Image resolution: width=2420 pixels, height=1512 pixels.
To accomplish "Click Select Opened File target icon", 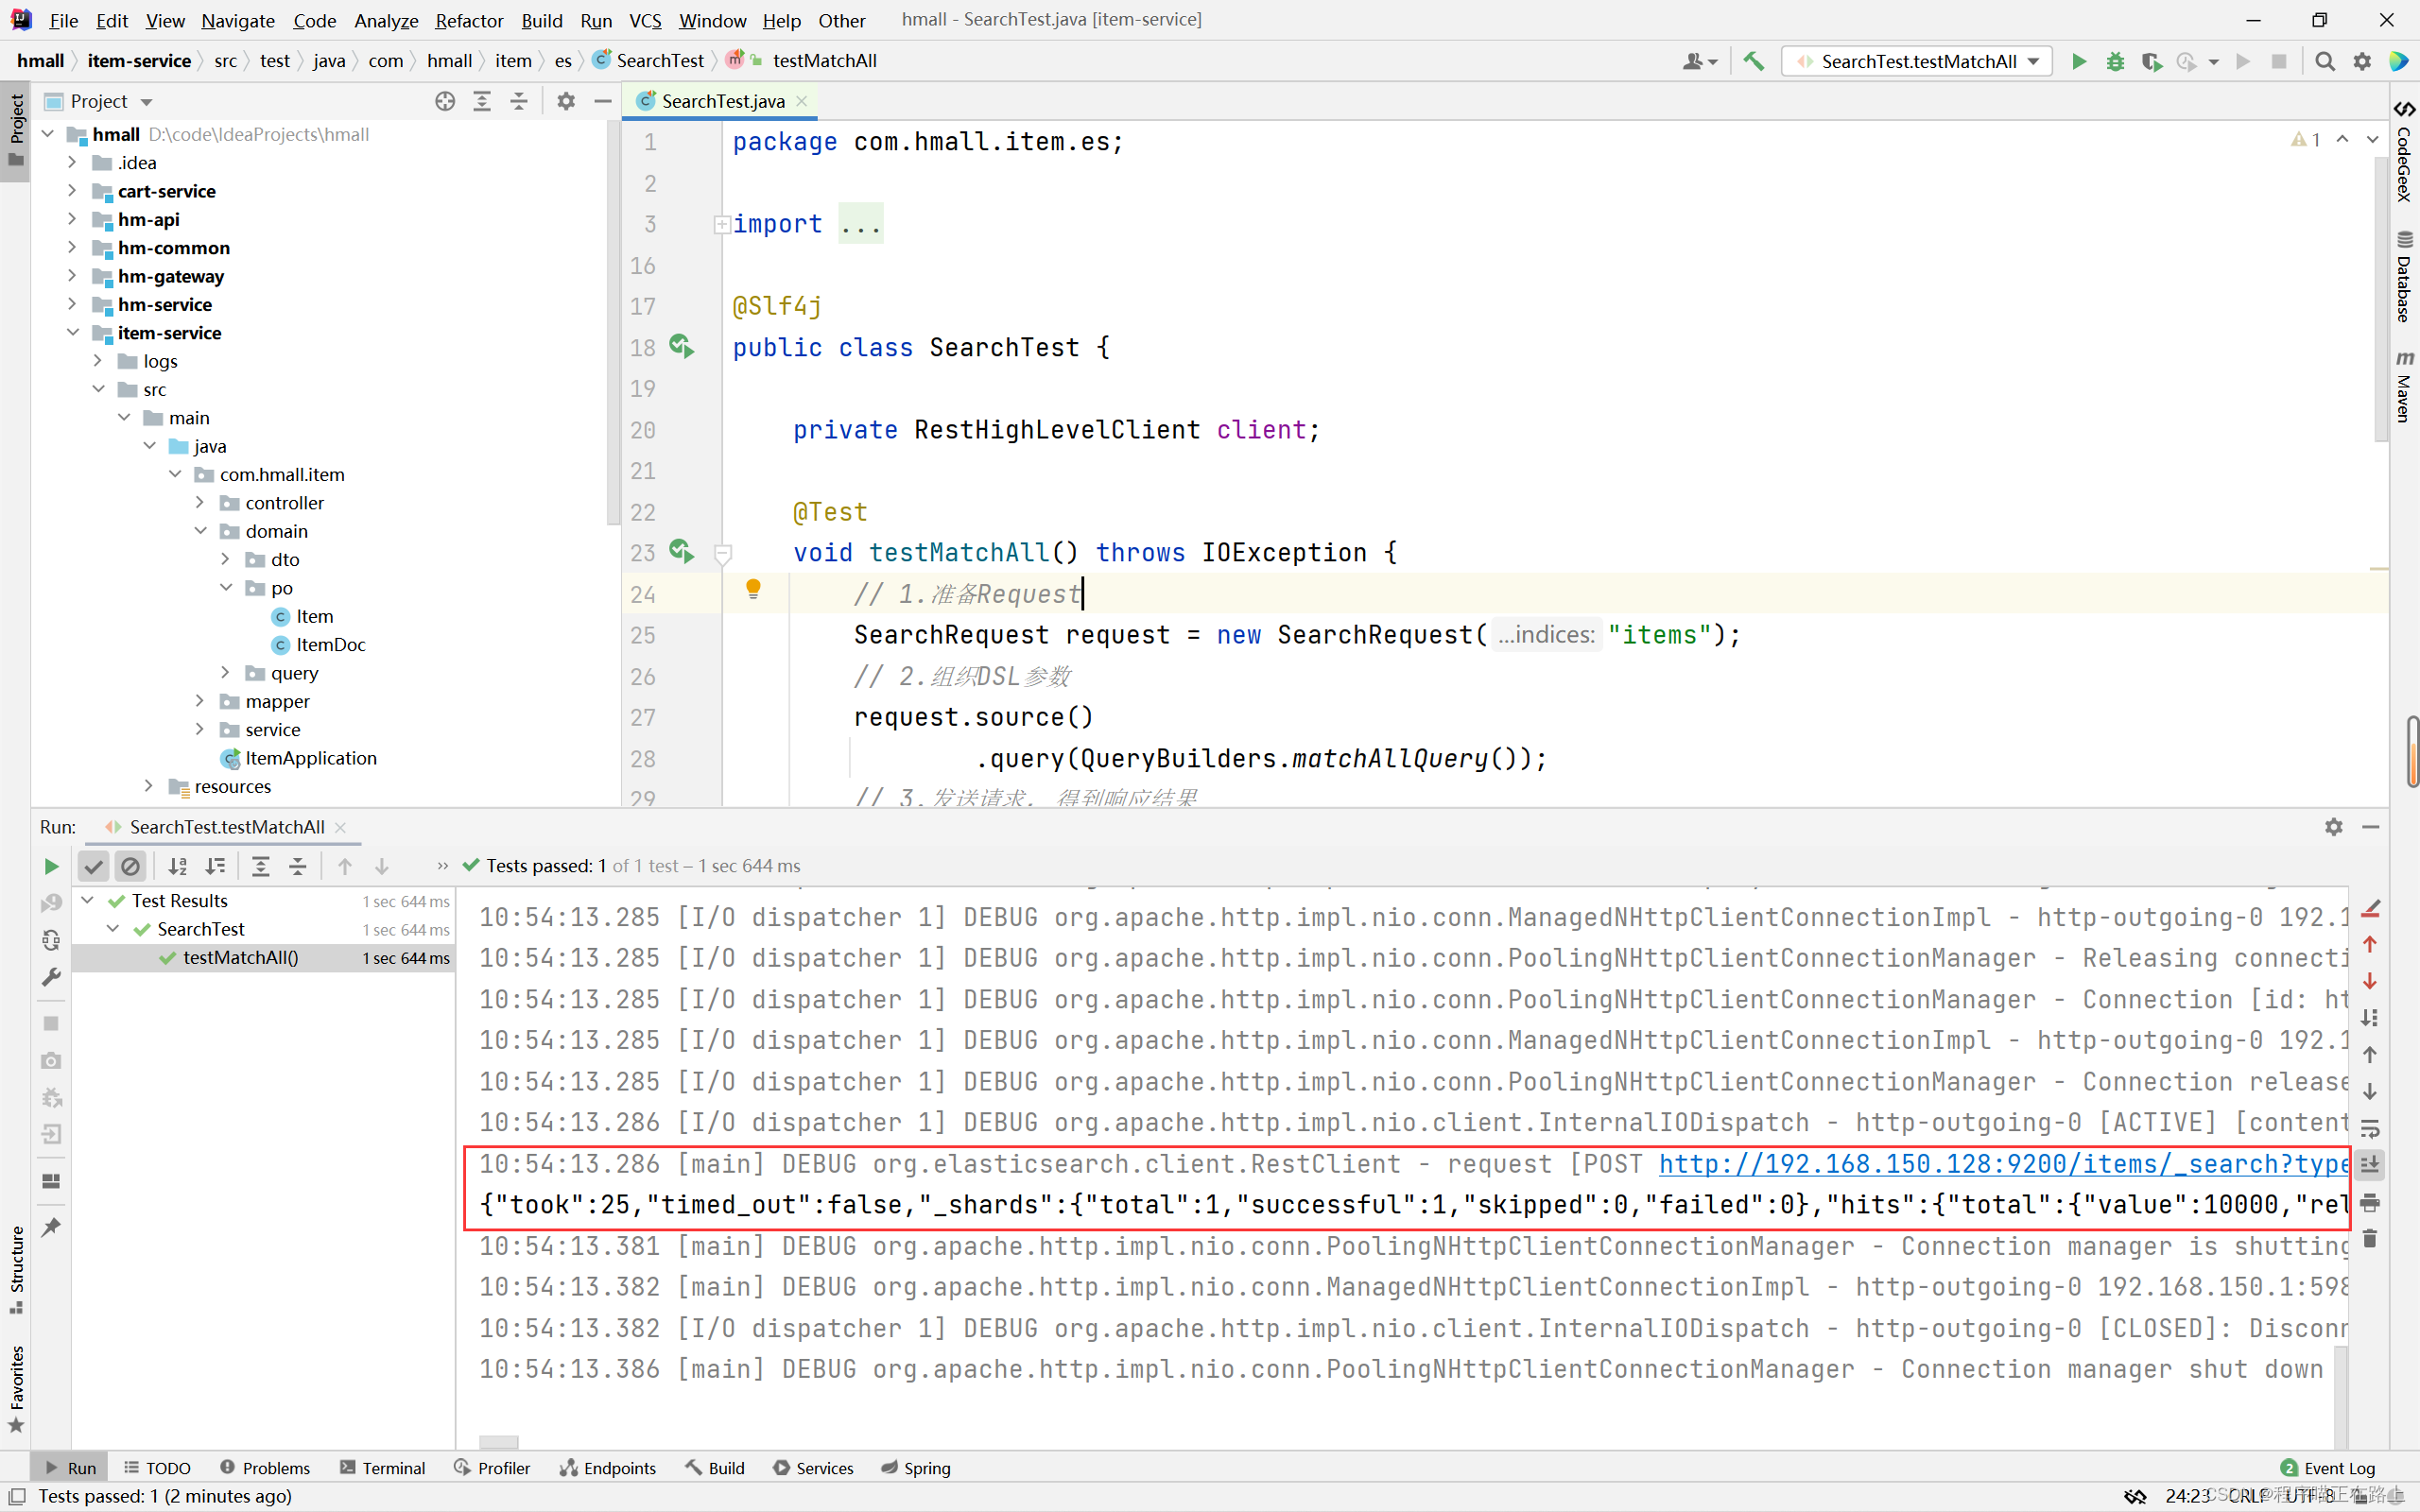I will (445, 101).
